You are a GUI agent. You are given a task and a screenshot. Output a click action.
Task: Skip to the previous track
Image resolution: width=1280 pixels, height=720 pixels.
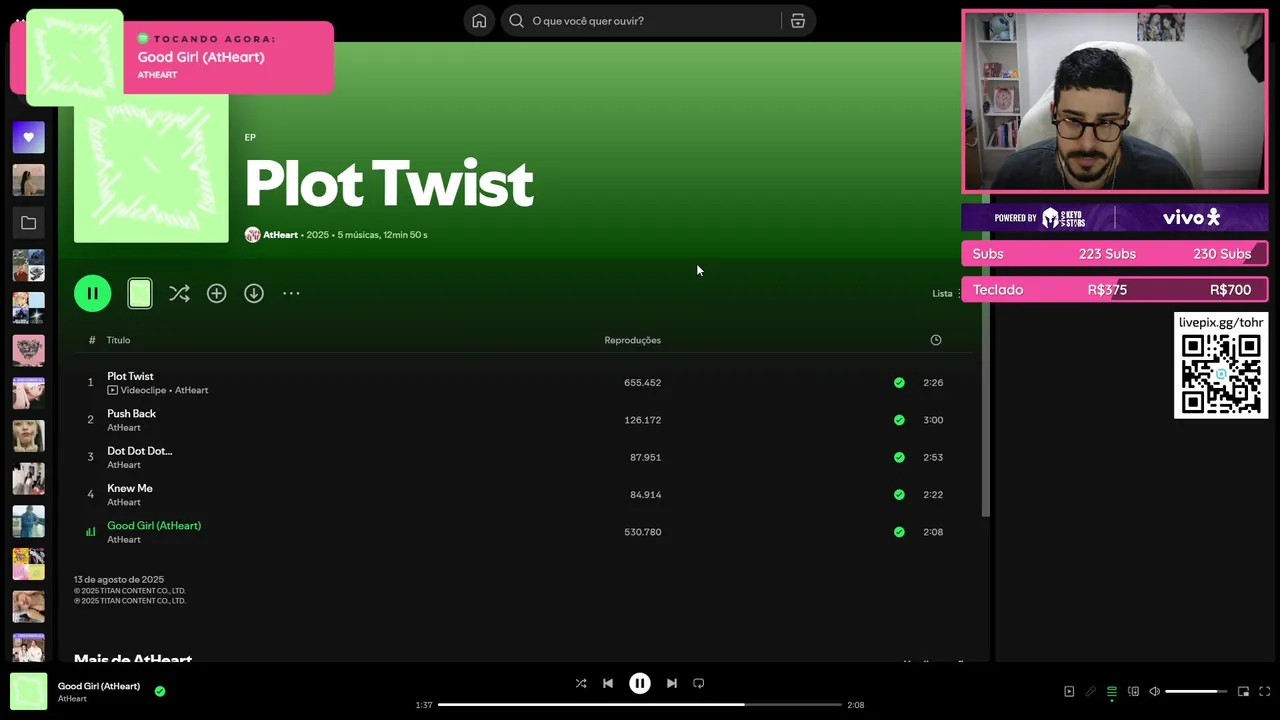[x=607, y=683]
